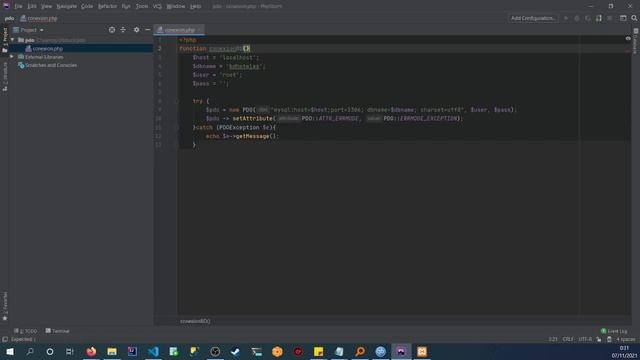Open XAMPP from the taskbar
The image size is (640, 360).
(x=422, y=351)
